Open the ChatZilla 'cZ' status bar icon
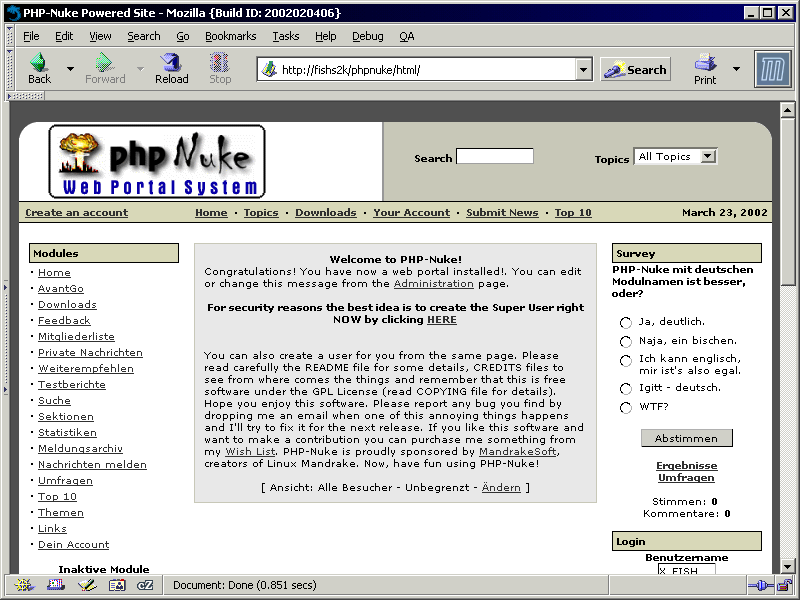The width and height of the screenshot is (800, 600). click(x=145, y=585)
